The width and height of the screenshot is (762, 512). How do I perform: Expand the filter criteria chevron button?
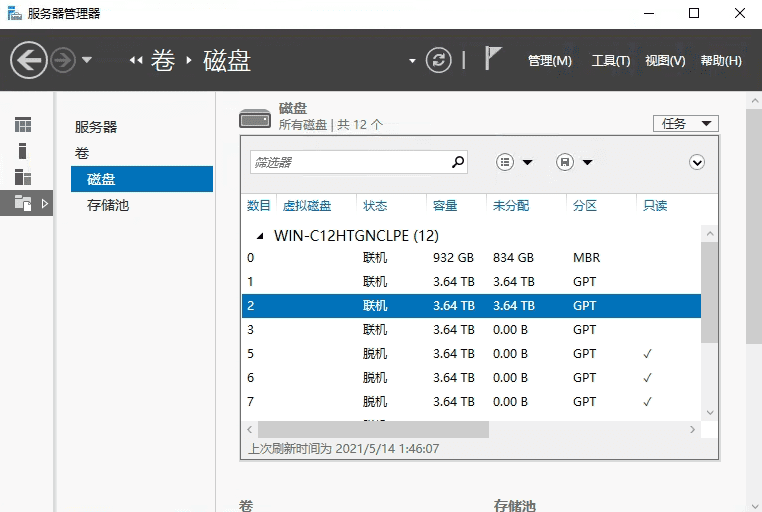pyautogui.click(x=697, y=162)
